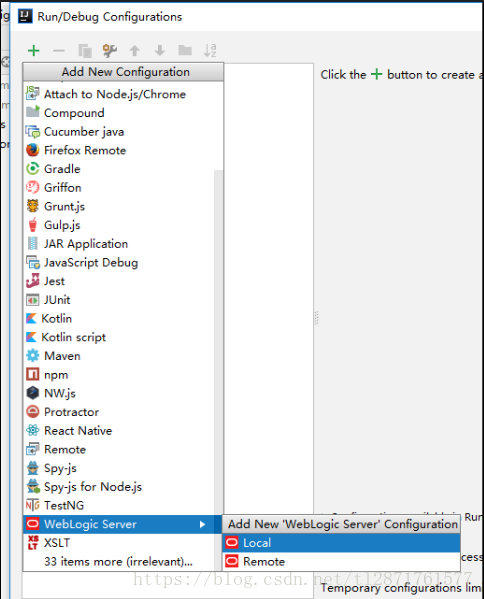Click the green plus Add Configuration icon
Viewport: 484px width, 599px height.
pos(34,50)
